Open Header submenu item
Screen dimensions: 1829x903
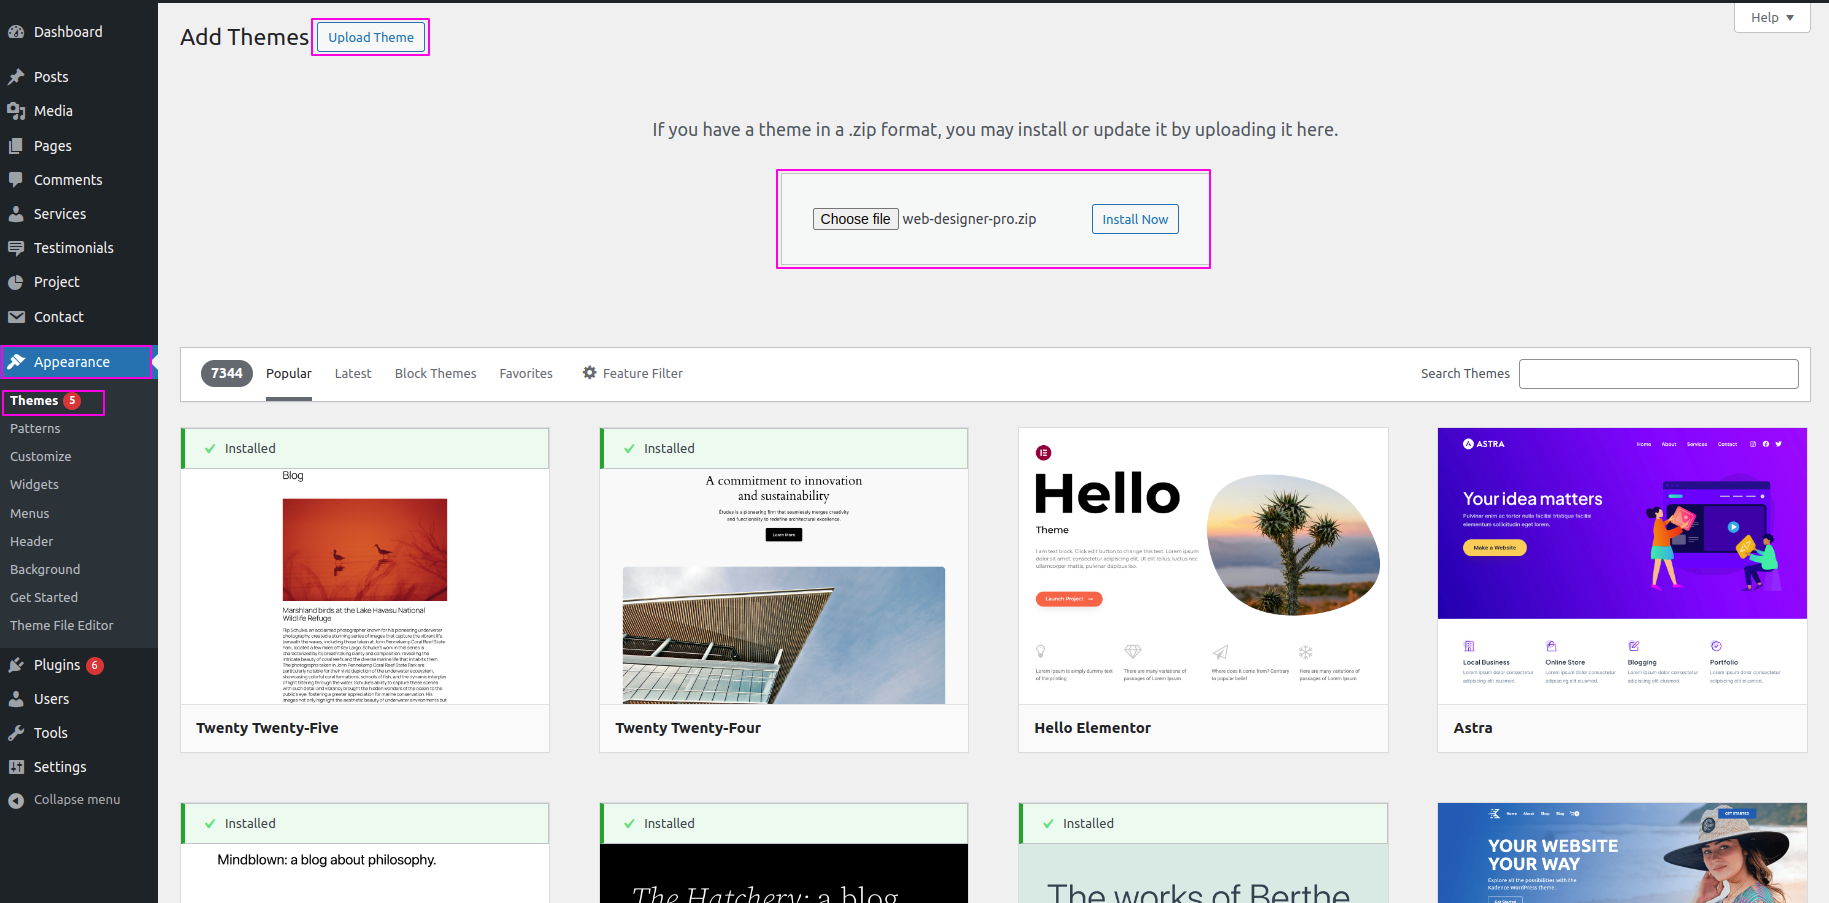pos(32,542)
